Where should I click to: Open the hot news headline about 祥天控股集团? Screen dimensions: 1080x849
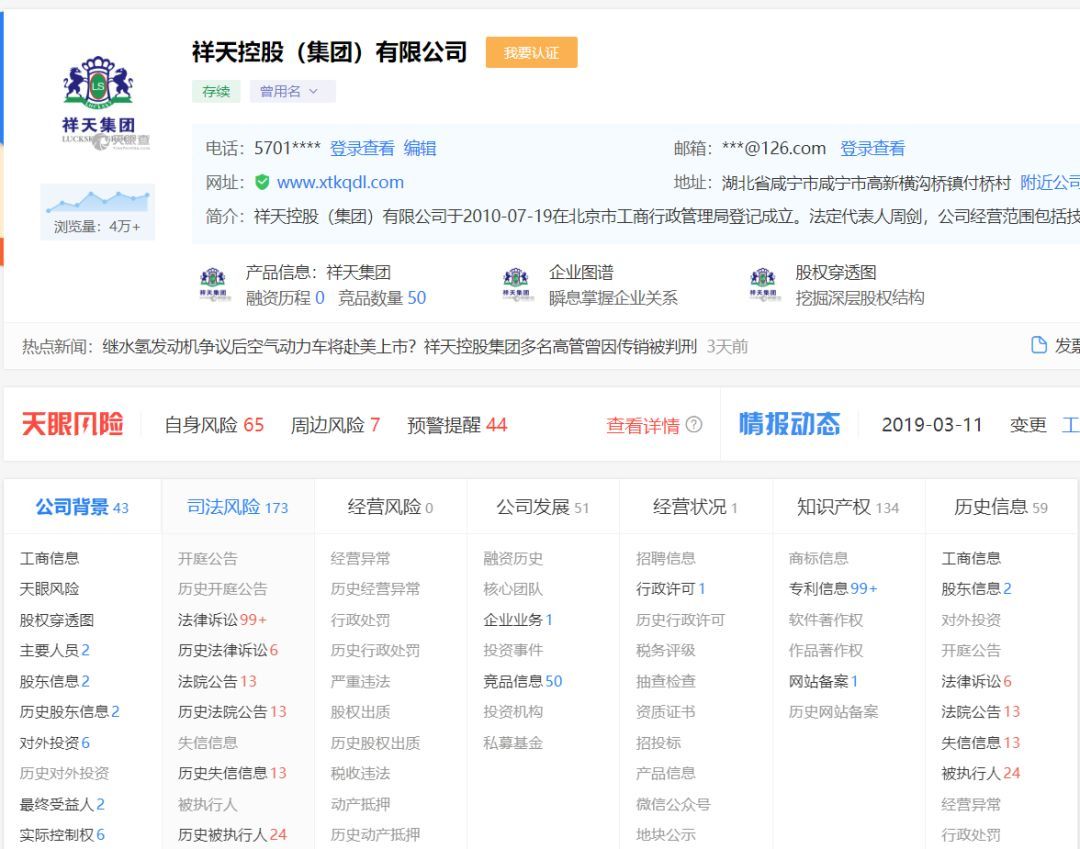(x=399, y=346)
